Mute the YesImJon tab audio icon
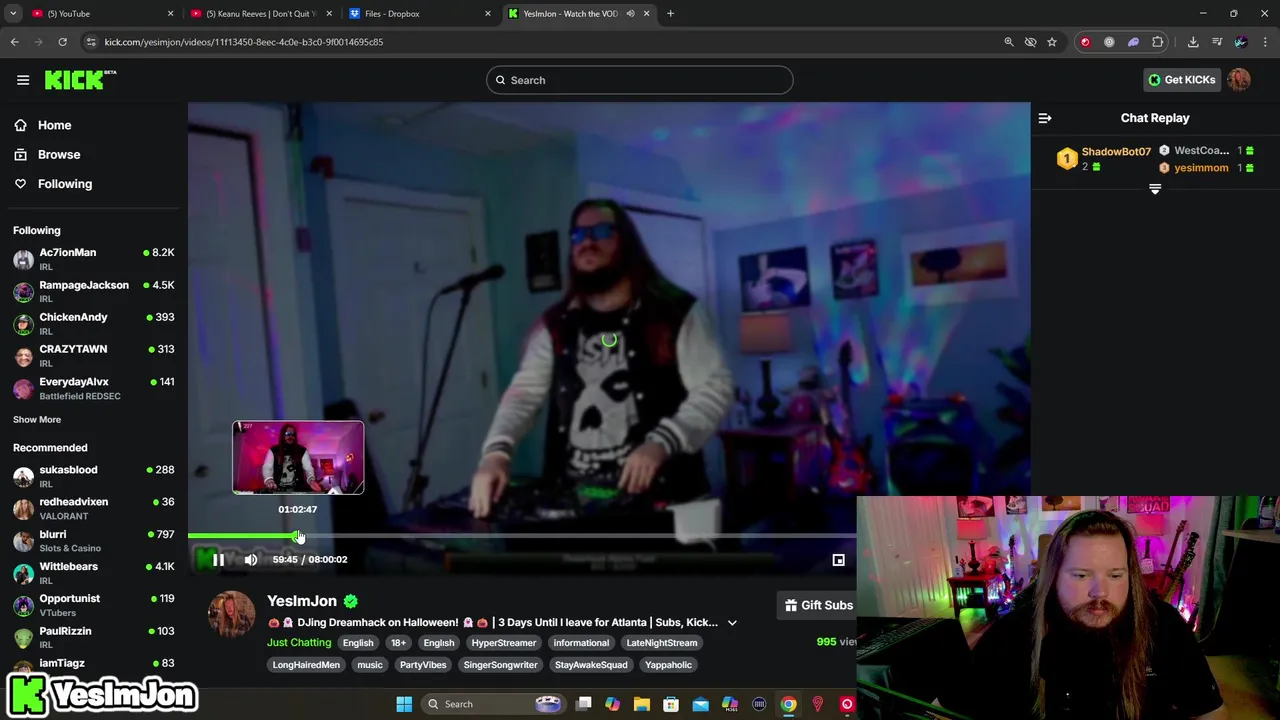1280x720 pixels. coord(630,13)
